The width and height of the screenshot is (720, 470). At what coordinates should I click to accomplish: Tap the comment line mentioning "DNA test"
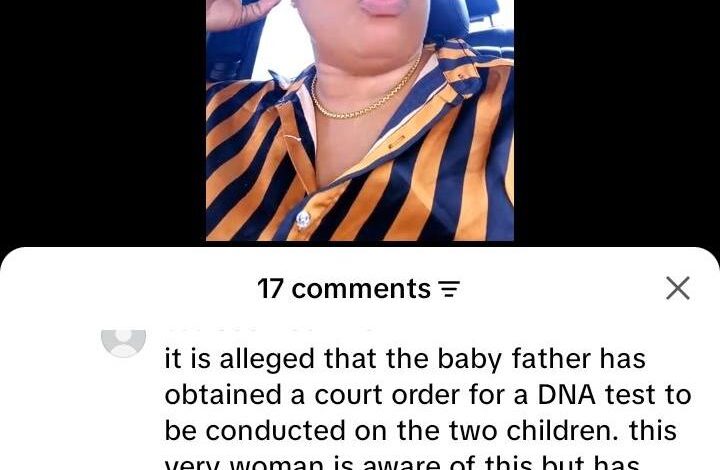pos(428,395)
